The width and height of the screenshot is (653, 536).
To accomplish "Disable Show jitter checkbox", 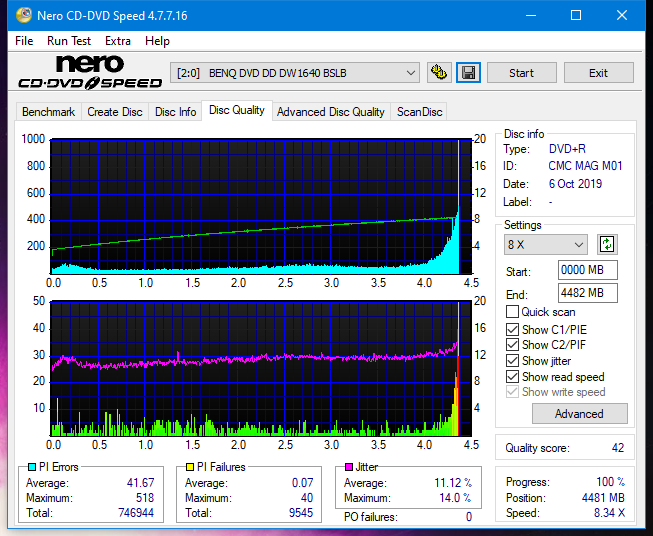I will pyautogui.click(x=512, y=361).
